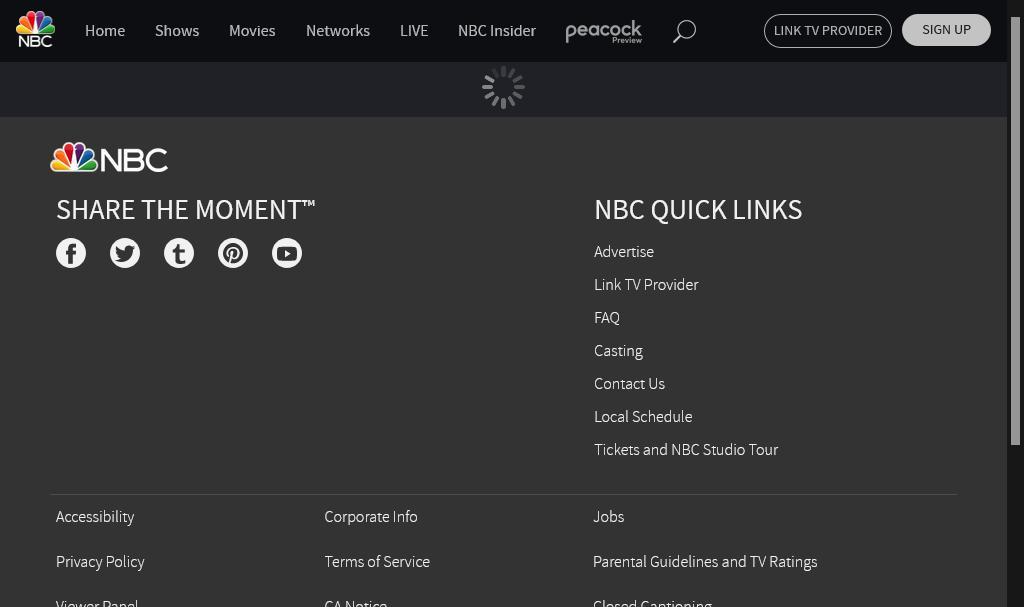
Task: Open the Movies menu item
Action: click(252, 31)
